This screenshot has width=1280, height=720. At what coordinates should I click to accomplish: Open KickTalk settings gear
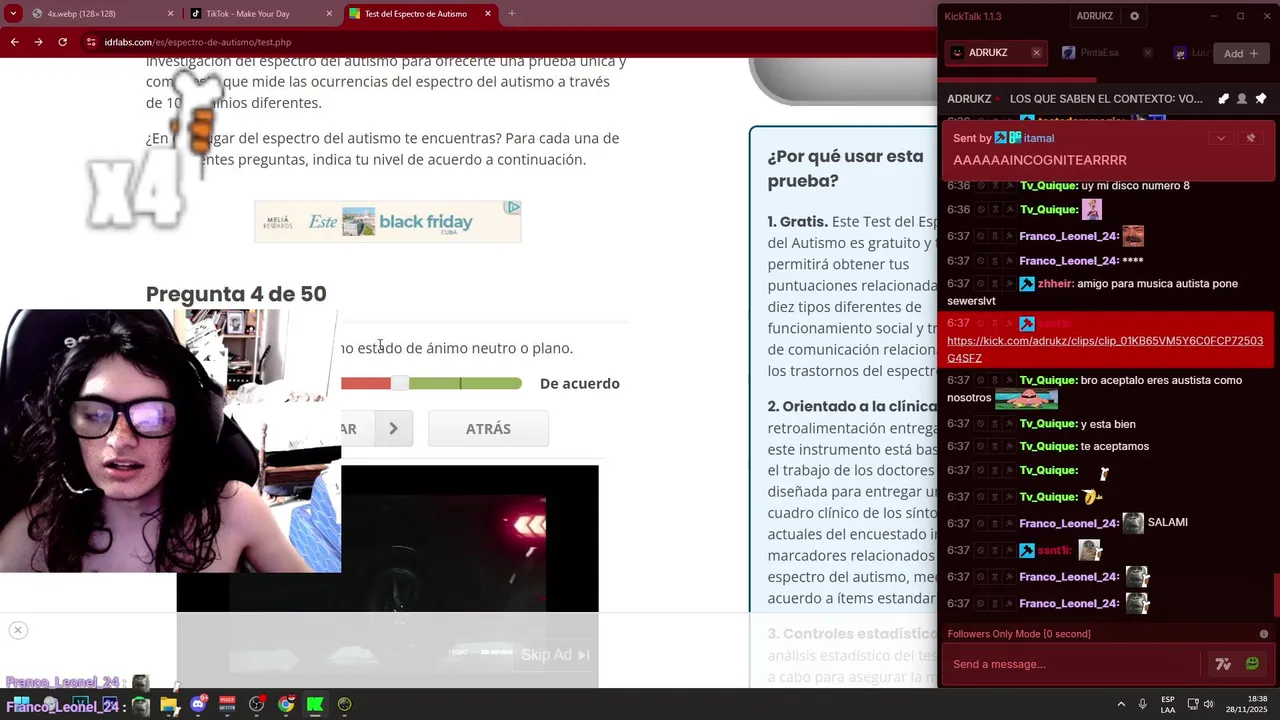coord(1134,16)
